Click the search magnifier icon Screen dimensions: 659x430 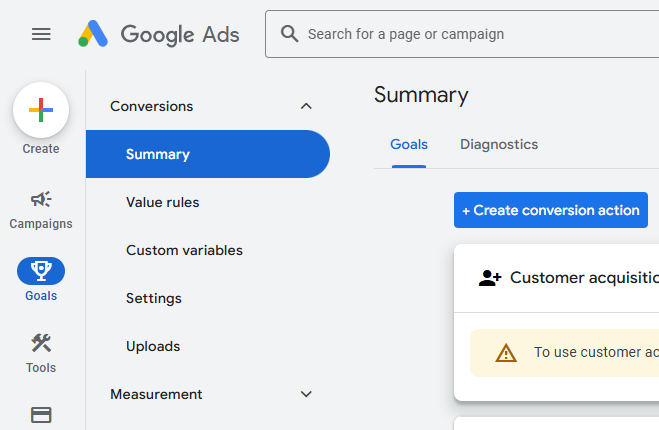(290, 34)
